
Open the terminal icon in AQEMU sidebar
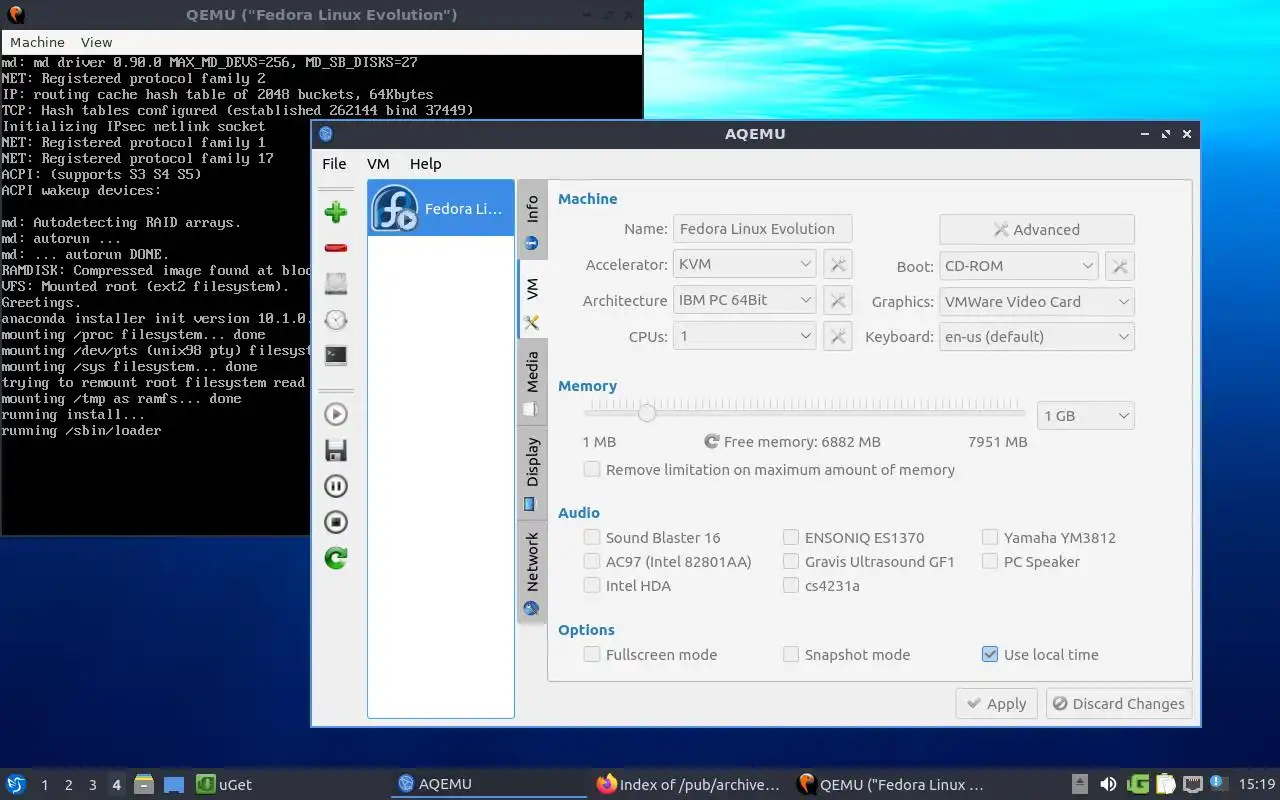click(336, 355)
